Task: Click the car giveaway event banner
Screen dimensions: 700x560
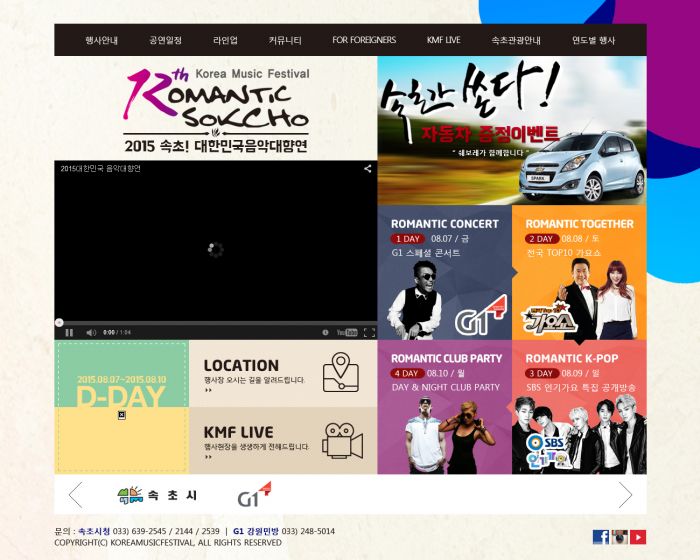Action: tap(511, 130)
